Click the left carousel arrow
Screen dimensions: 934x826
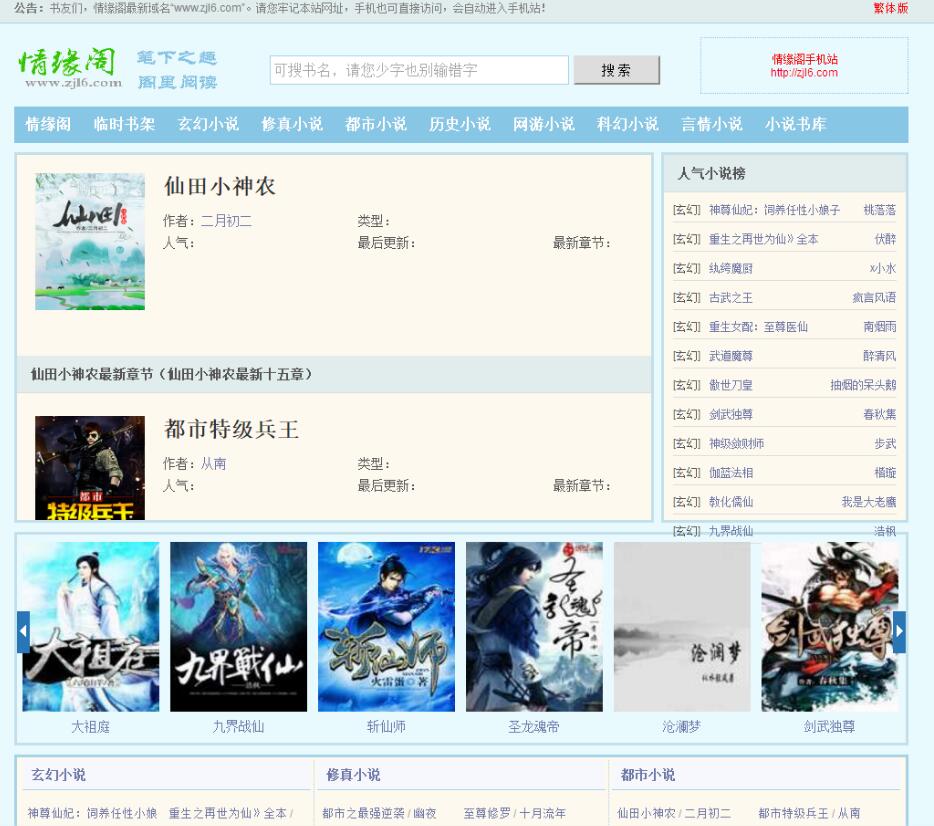coord(23,632)
